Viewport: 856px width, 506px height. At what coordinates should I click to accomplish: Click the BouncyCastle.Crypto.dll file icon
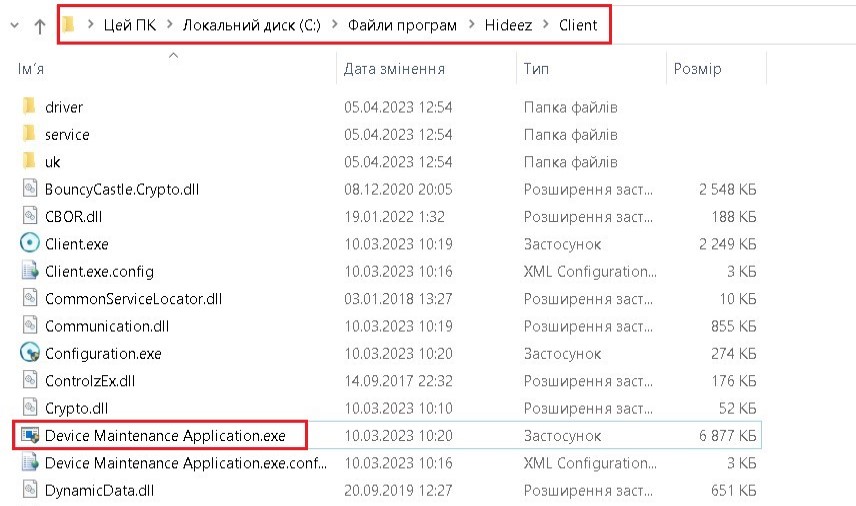(x=30, y=189)
